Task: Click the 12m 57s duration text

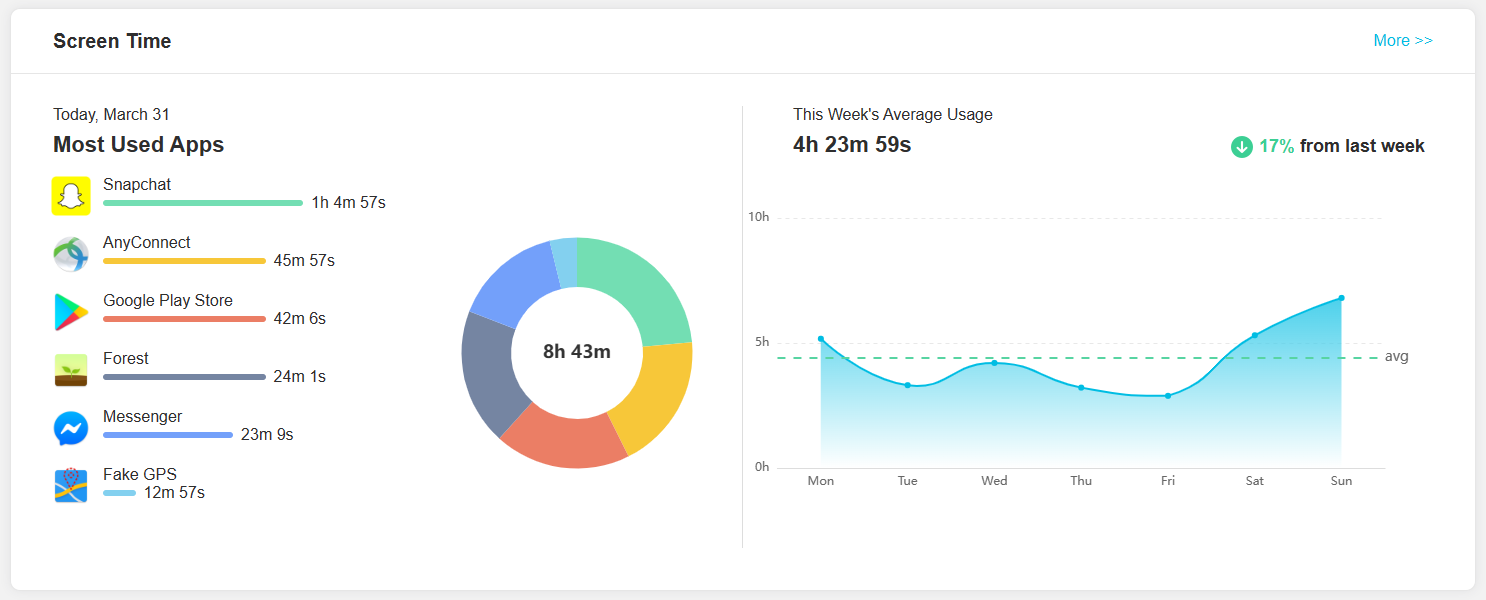Action: pyautogui.click(x=174, y=493)
